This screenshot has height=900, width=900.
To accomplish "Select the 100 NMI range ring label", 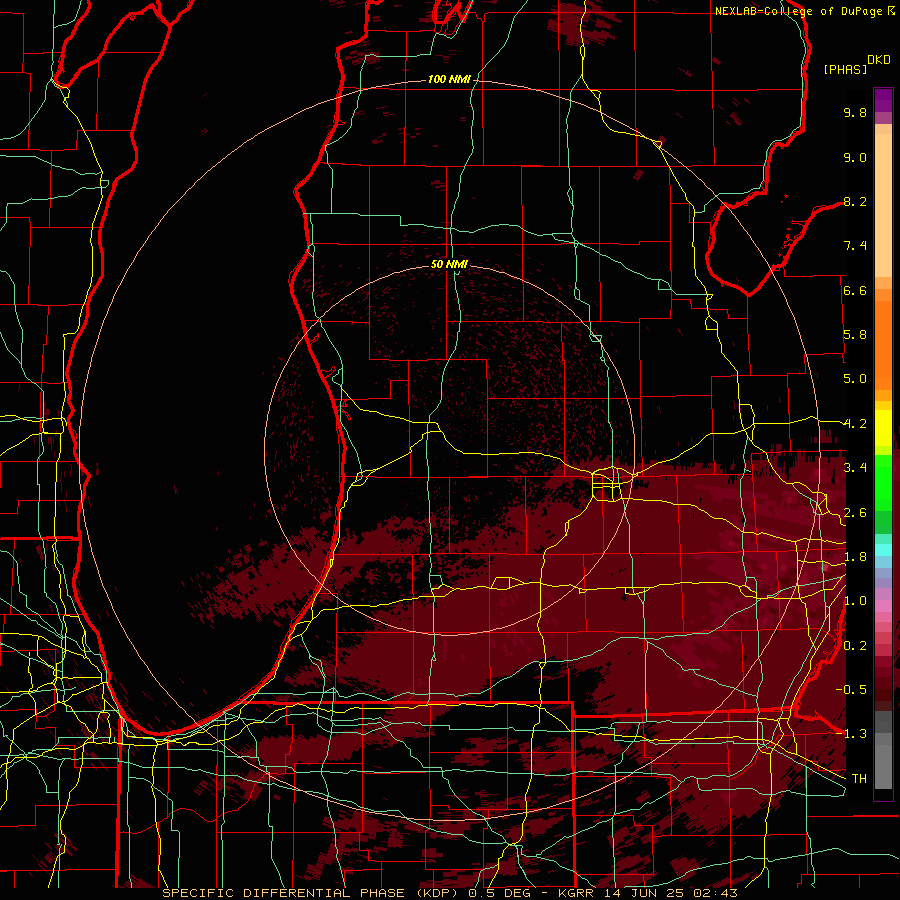I will [x=449, y=79].
